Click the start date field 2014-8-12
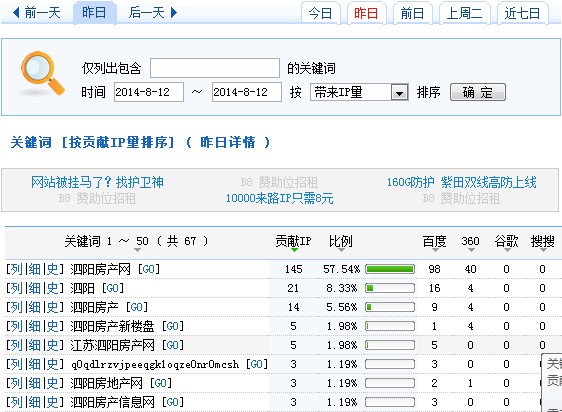 (149, 92)
